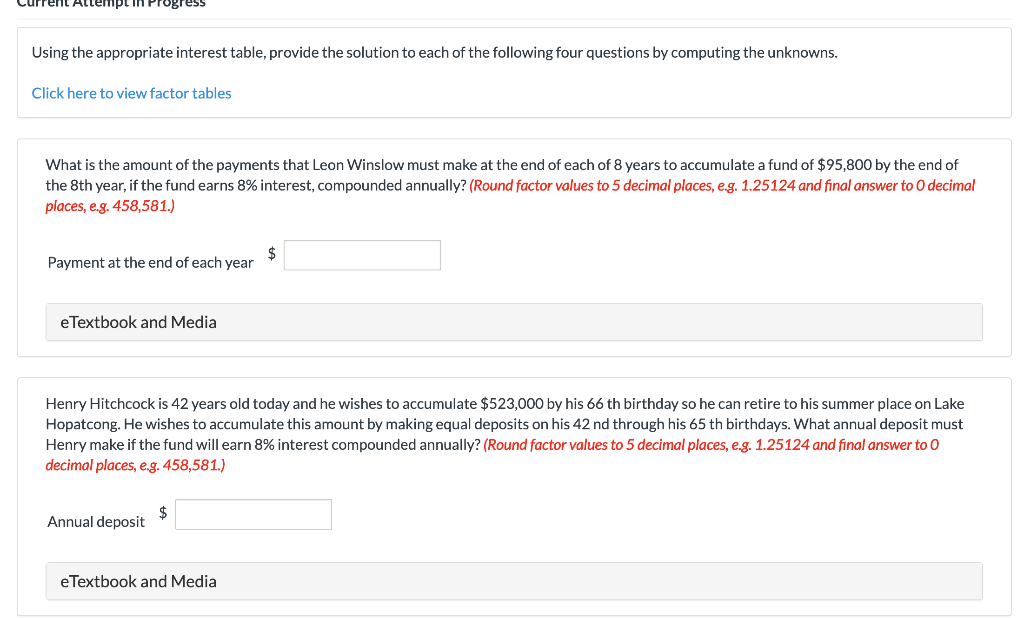Click the dollar sign beside the payment field
The width and height of the screenshot is (1024, 618).
click(x=269, y=254)
